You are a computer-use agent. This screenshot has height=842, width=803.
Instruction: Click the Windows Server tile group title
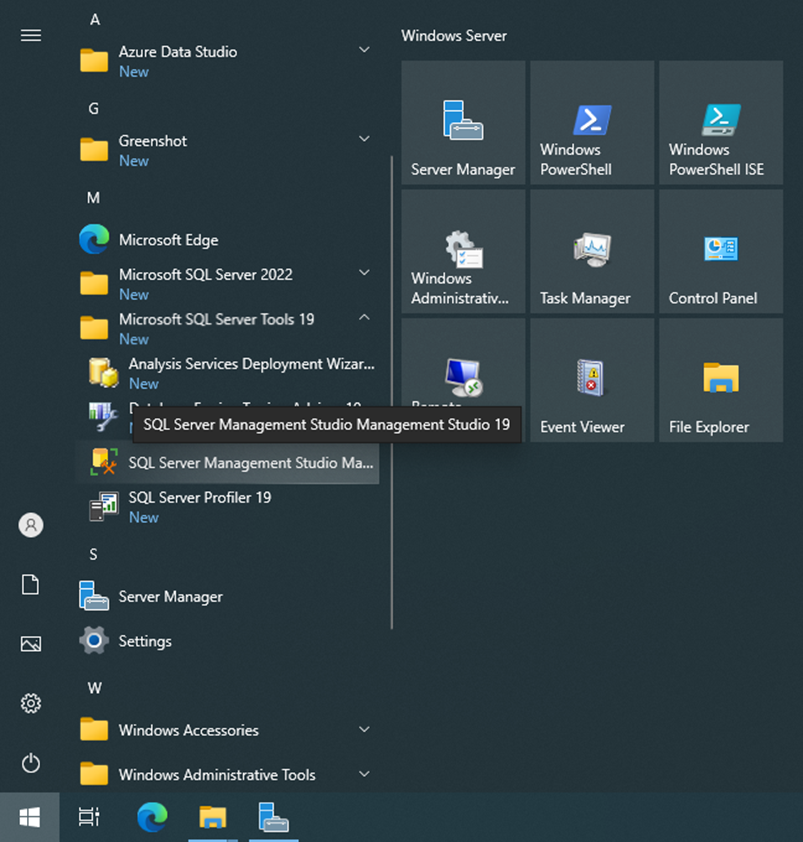tap(454, 36)
